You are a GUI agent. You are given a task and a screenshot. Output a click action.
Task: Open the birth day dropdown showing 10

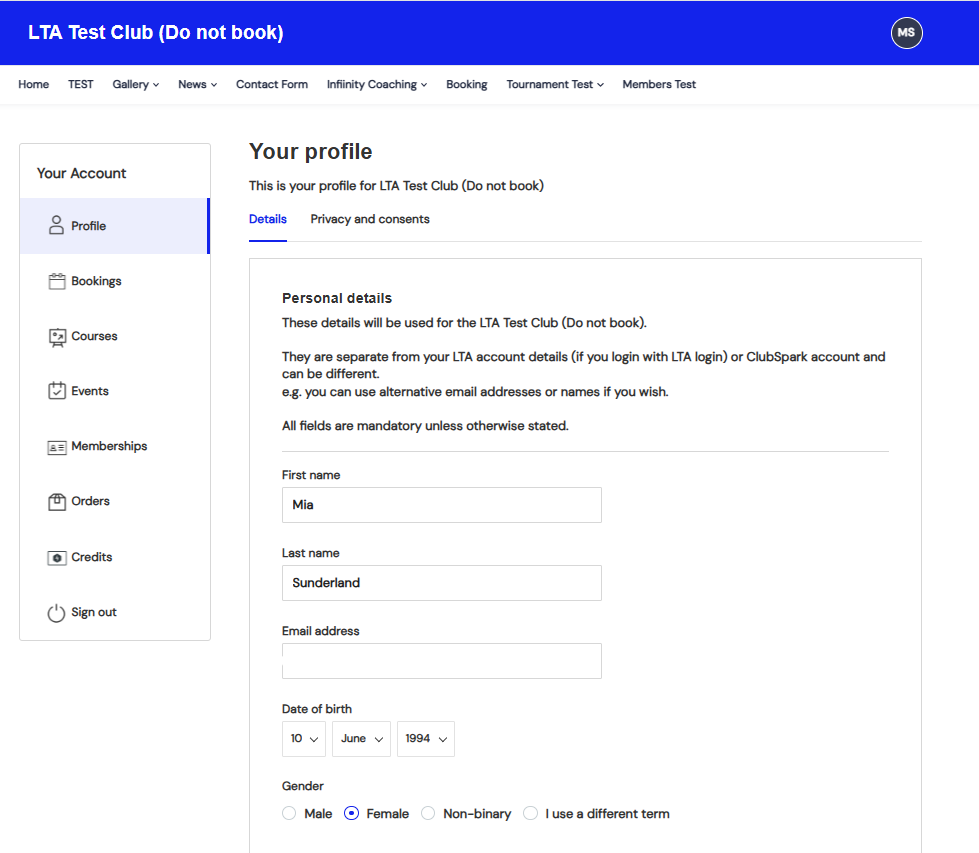(304, 739)
